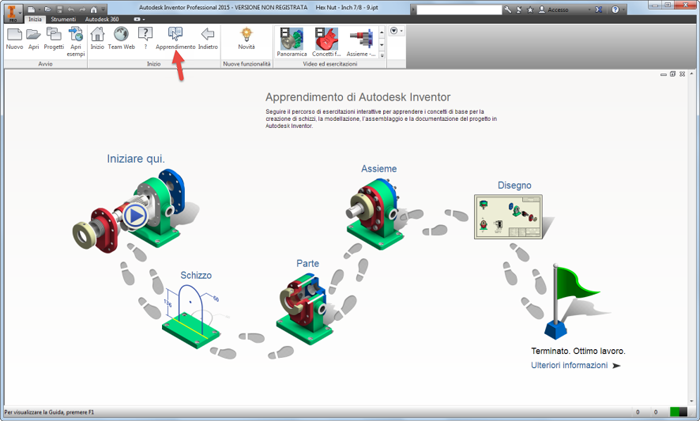
Task: Click the Iniziare qui. heading link
Action: (136, 158)
